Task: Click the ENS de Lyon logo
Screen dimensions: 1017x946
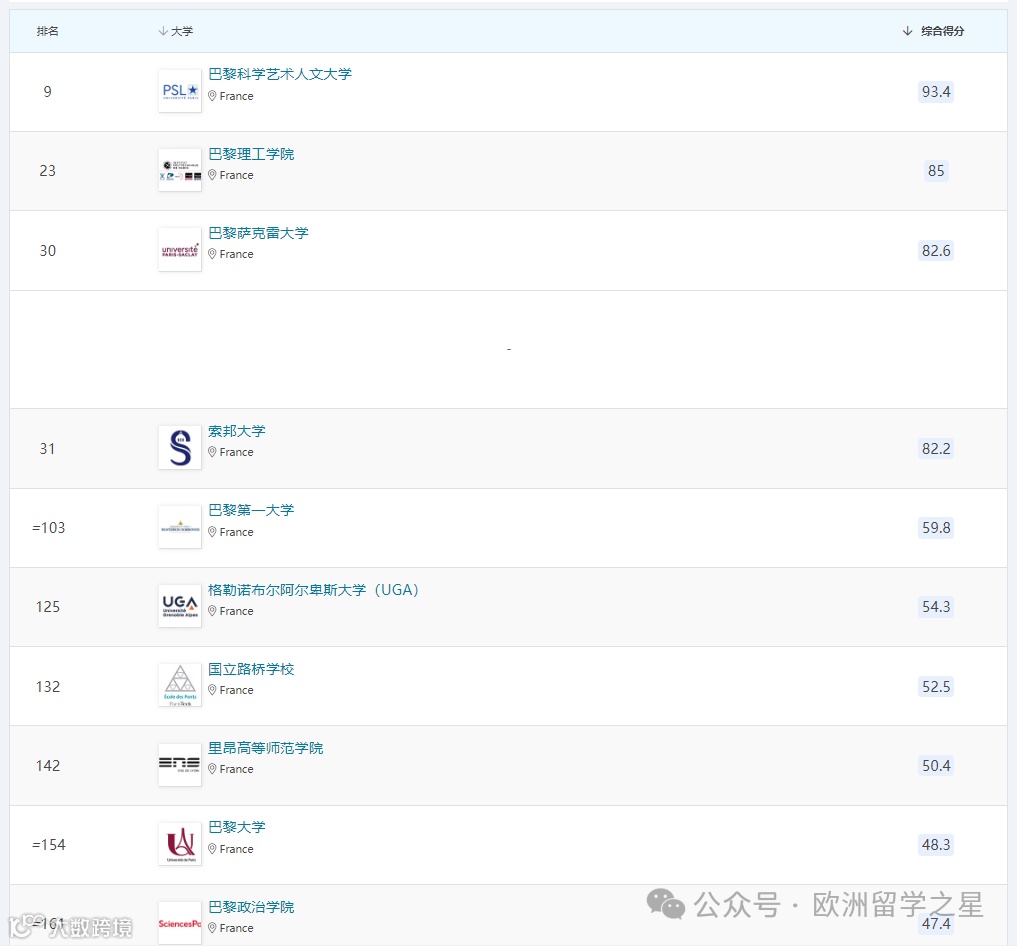Action: coord(180,765)
